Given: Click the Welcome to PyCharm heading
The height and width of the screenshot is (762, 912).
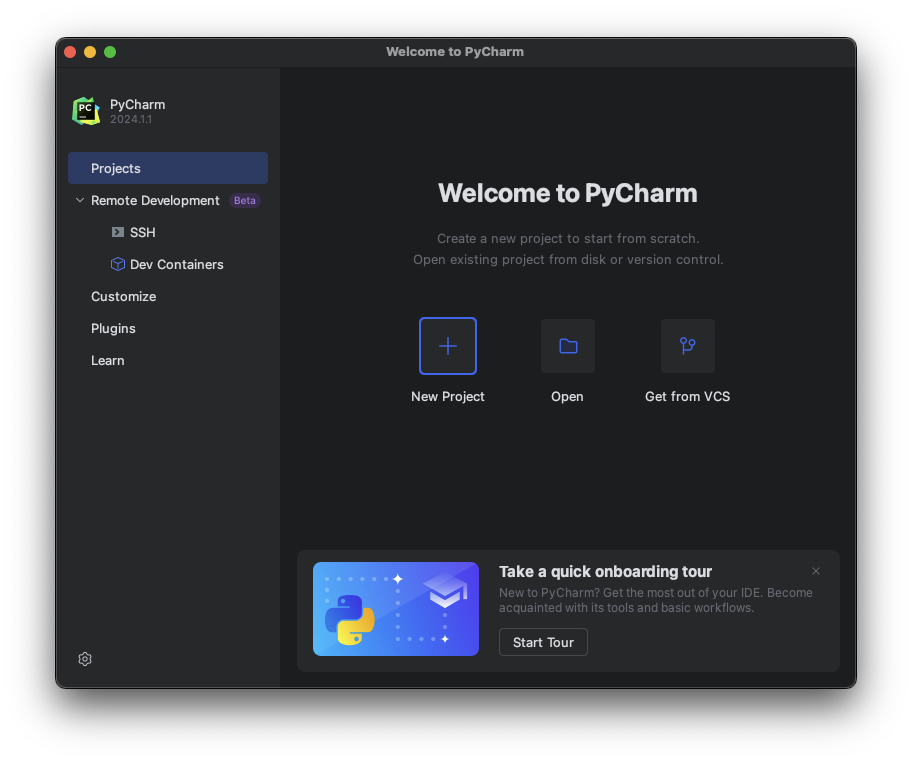Looking at the screenshot, I should coord(568,193).
